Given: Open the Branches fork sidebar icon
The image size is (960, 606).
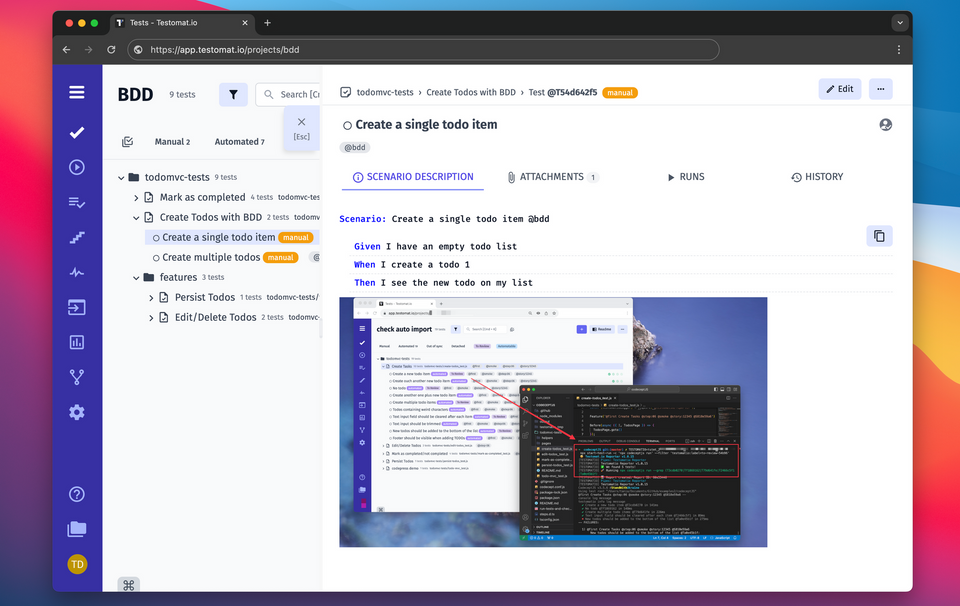Looking at the screenshot, I should coord(77,377).
